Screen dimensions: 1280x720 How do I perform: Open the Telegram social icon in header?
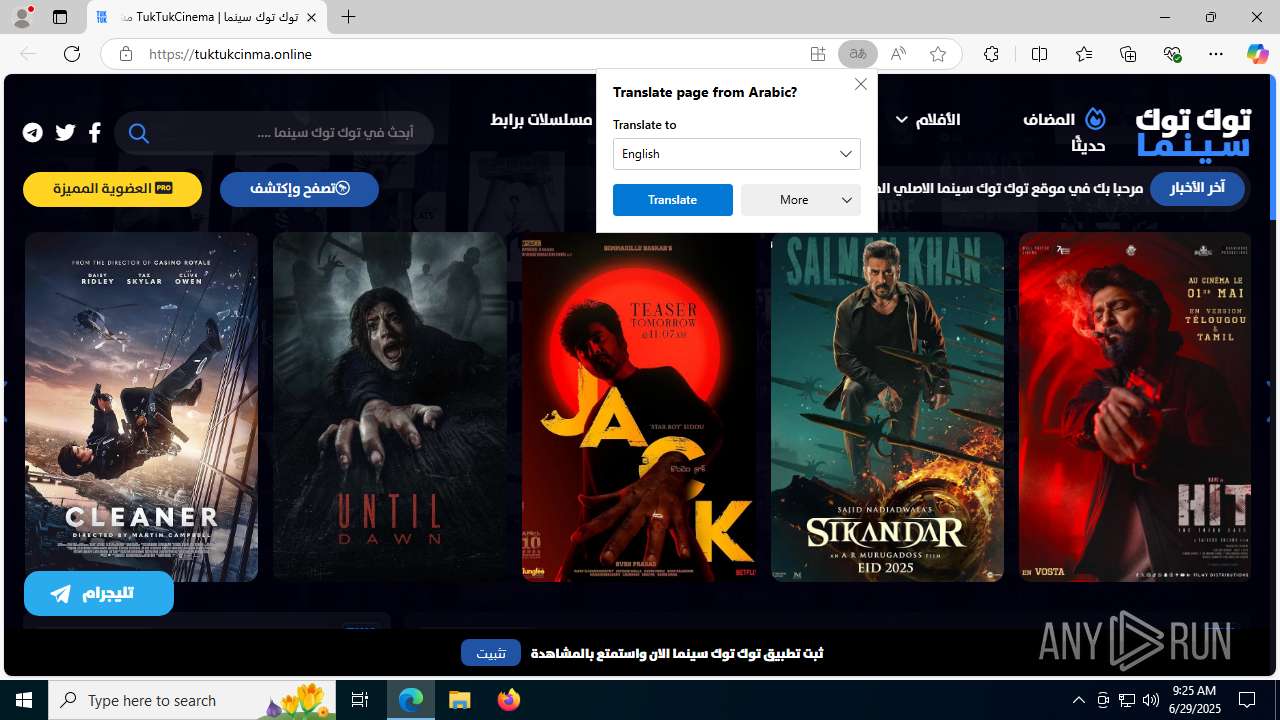[x=33, y=132]
